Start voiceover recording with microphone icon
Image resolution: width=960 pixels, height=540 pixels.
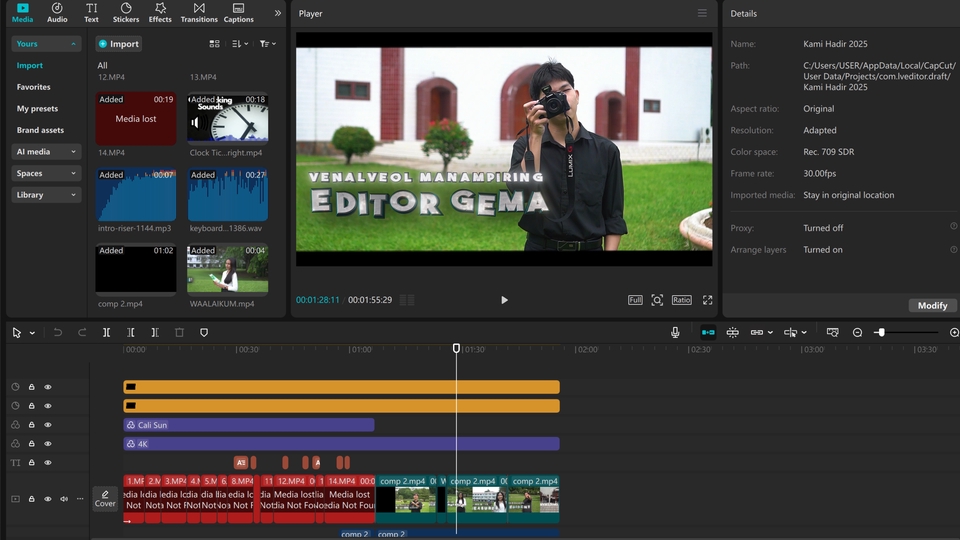point(675,332)
